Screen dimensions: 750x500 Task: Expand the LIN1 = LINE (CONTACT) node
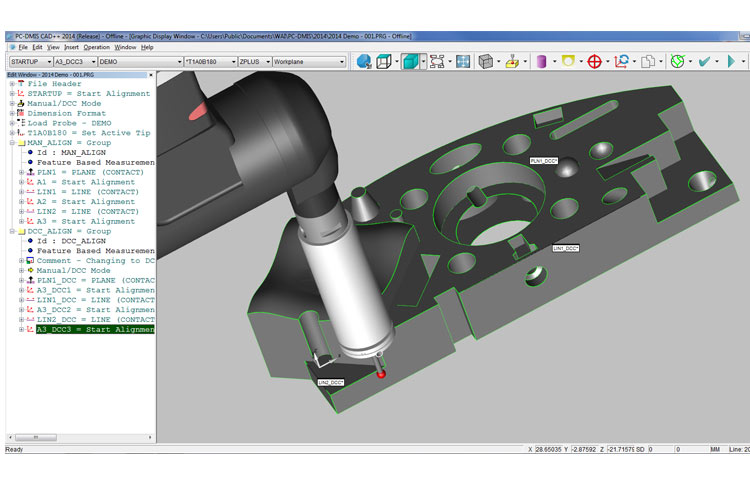point(21,192)
